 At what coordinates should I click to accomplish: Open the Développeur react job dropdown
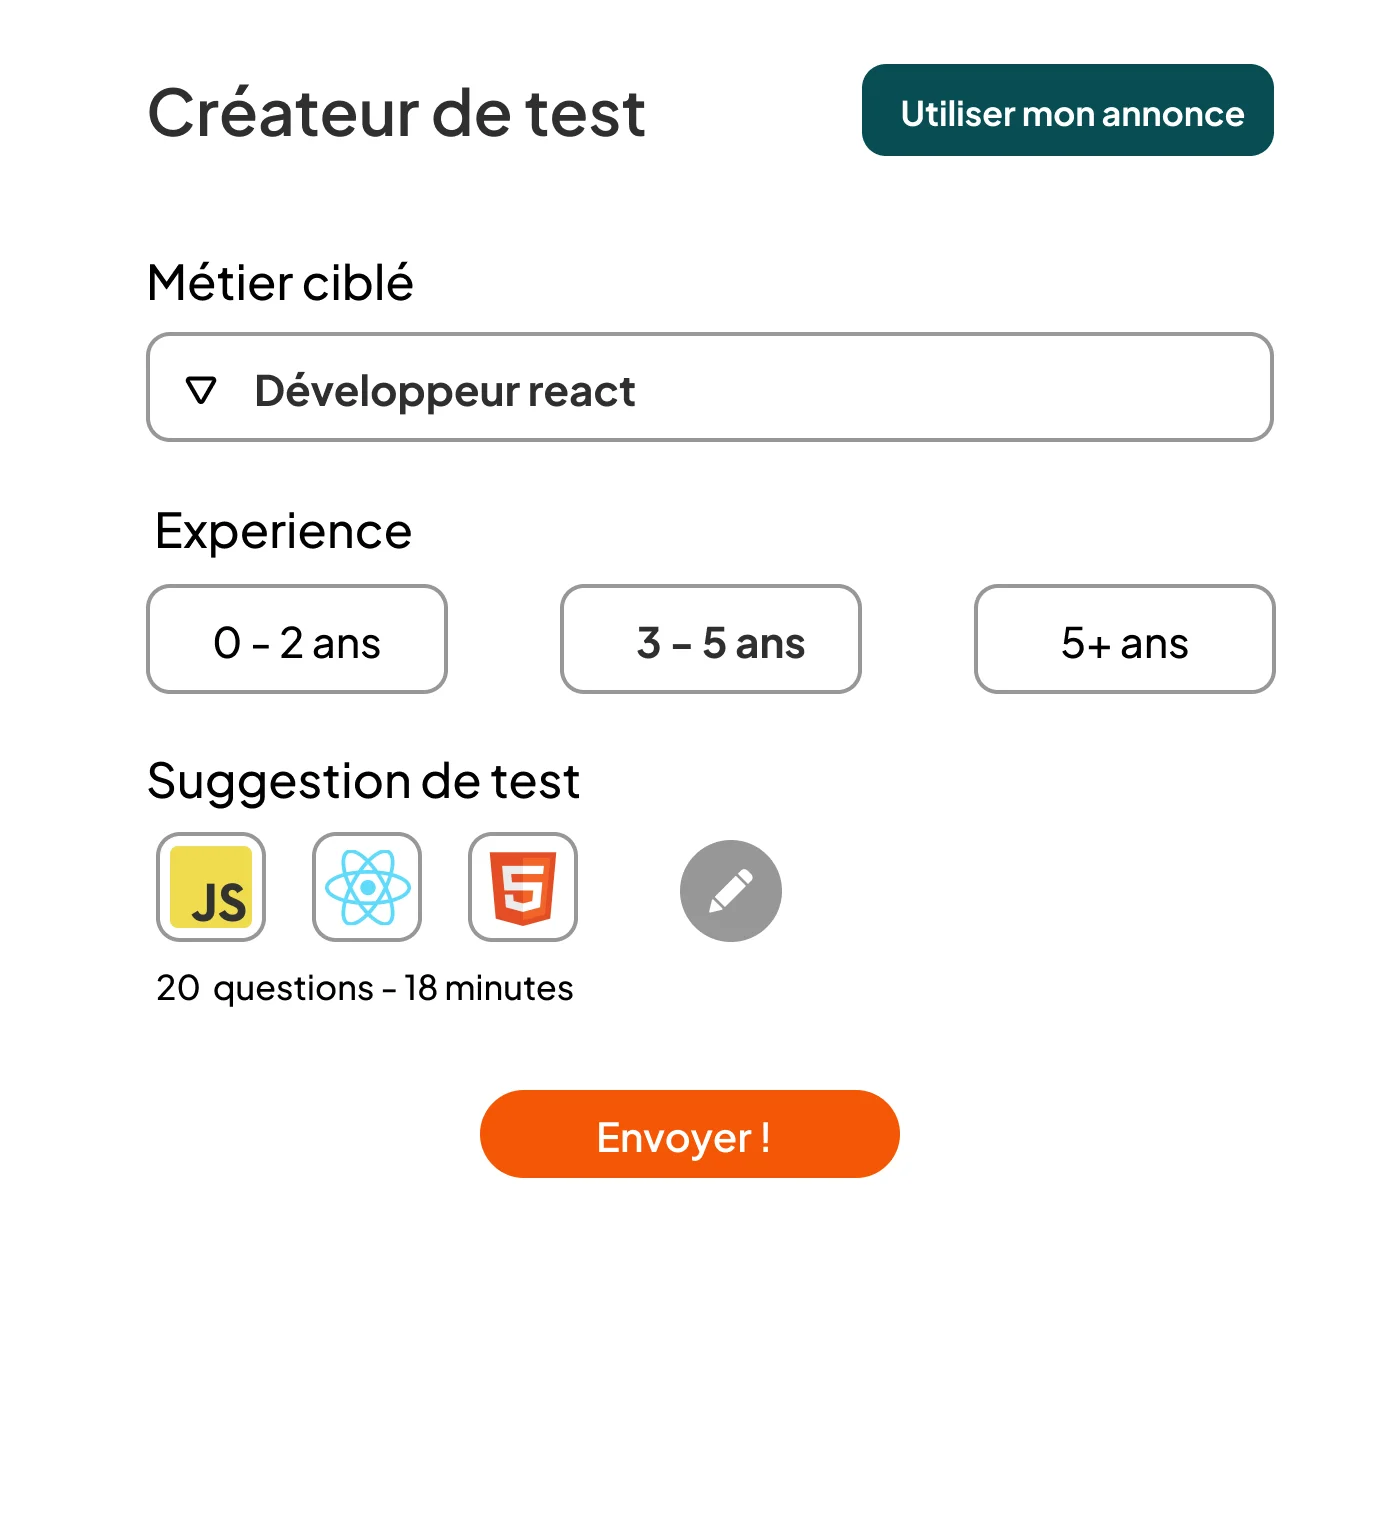tap(710, 387)
